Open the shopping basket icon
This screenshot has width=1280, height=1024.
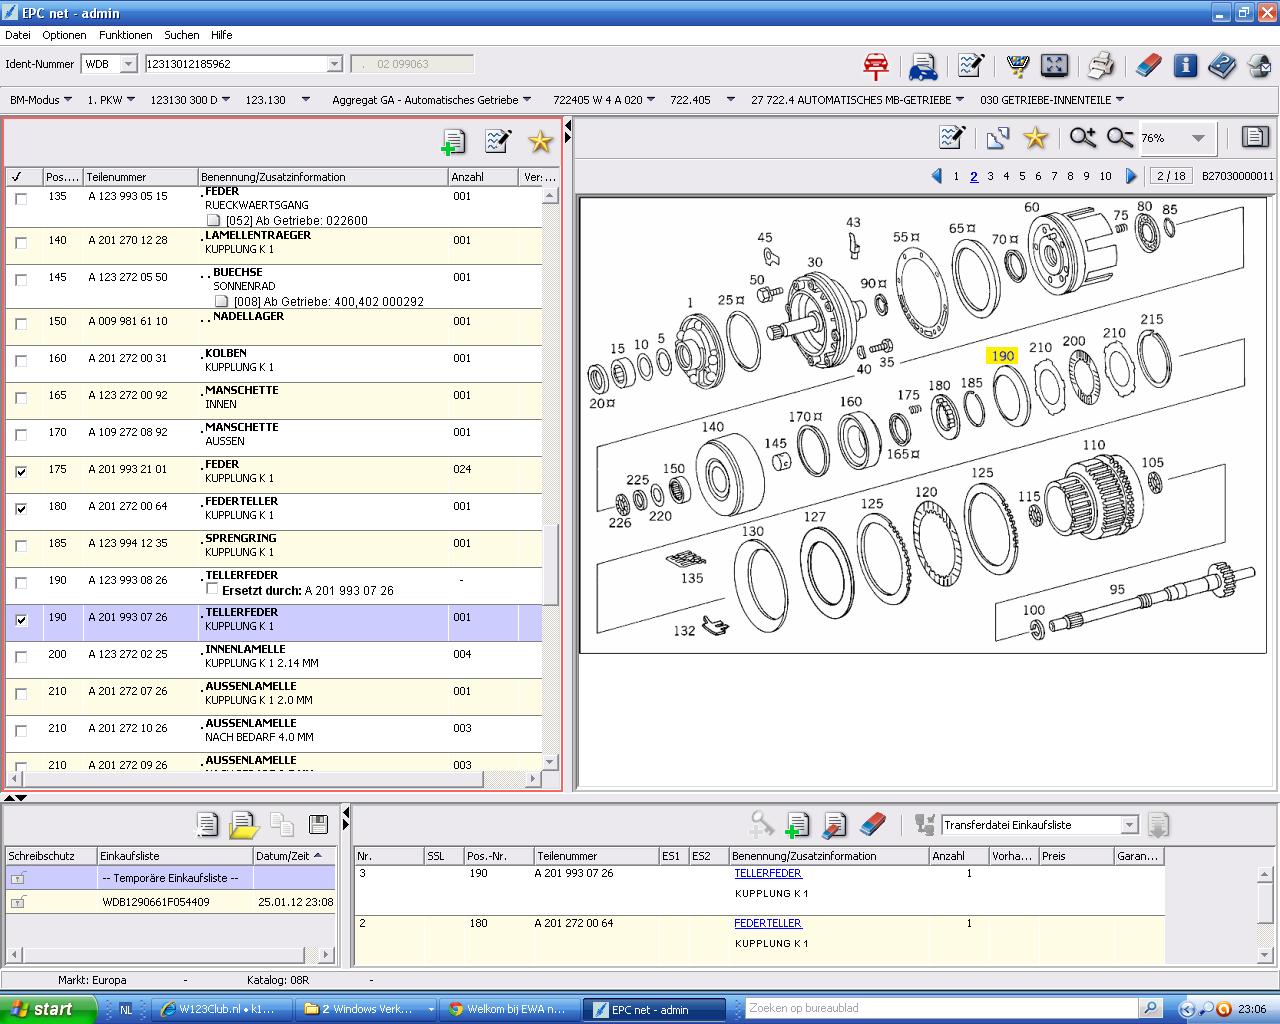click(x=1018, y=66)
